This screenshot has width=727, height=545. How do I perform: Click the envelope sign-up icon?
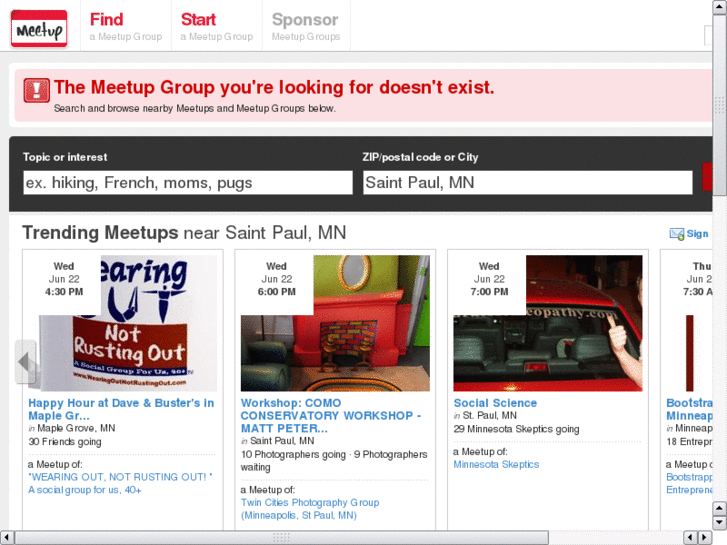[x=677, y=234]
